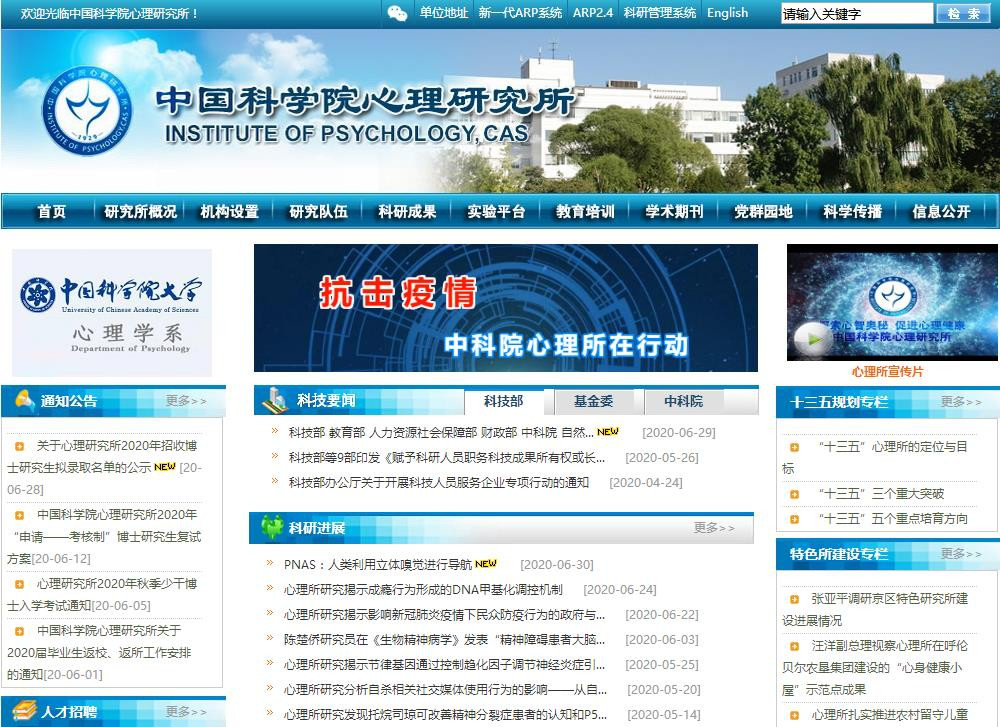Select the 基金委 tab
Viewport: 1000px width, 727px height.
593,401
